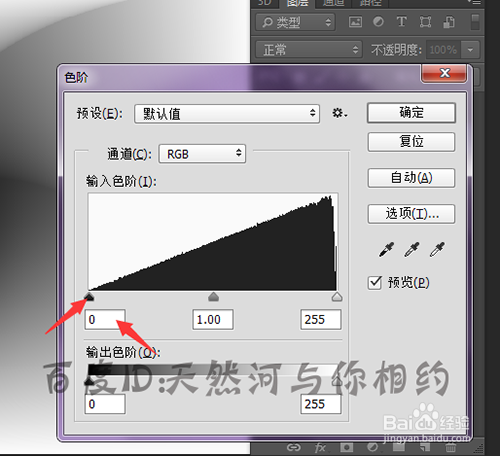
Task: Create new fill or adjustment layer
Action: click(x=373, y=447)
